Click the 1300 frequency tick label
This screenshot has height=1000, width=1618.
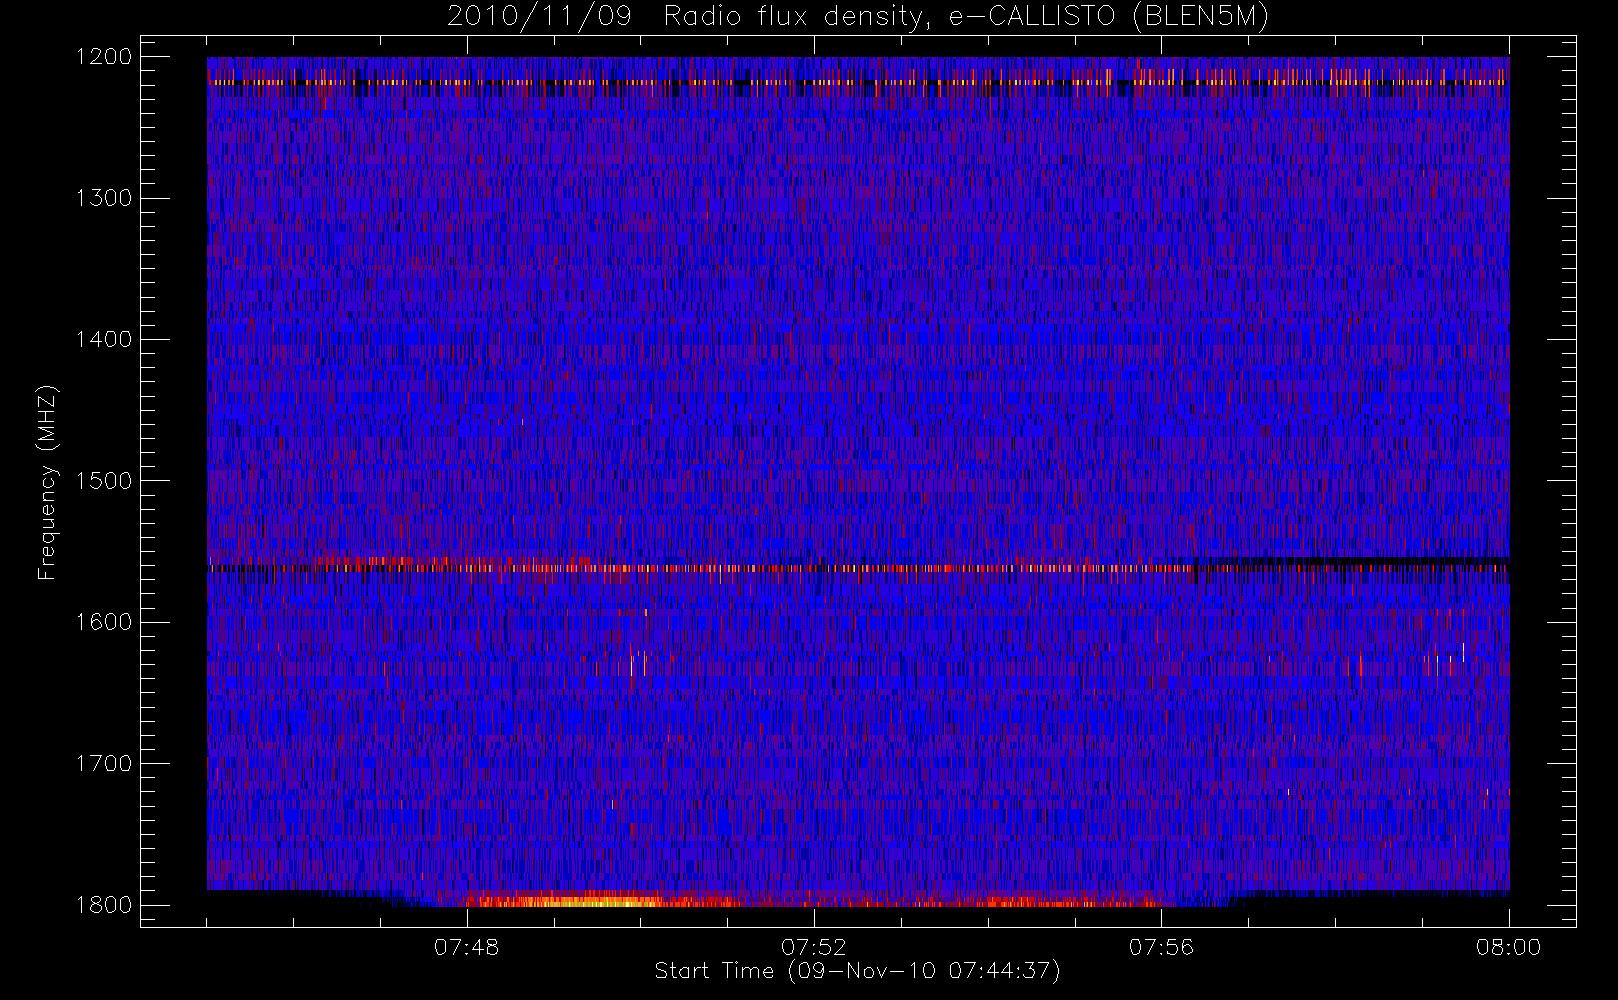tap(104, 198)
